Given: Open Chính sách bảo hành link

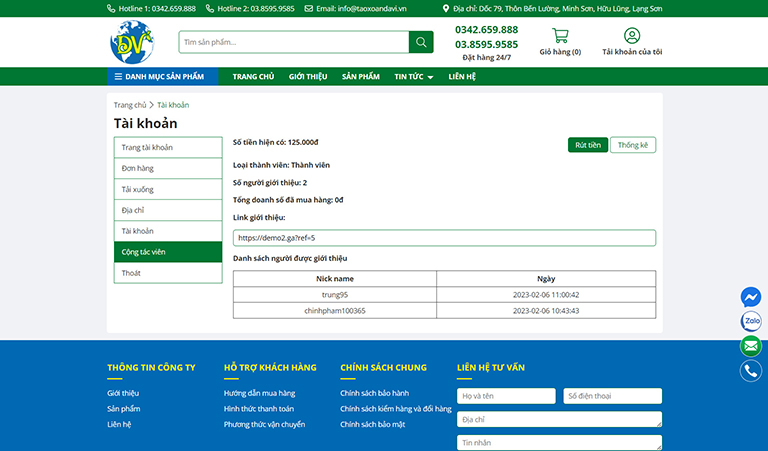Looking at the screenshot, I should pos(374,393).
